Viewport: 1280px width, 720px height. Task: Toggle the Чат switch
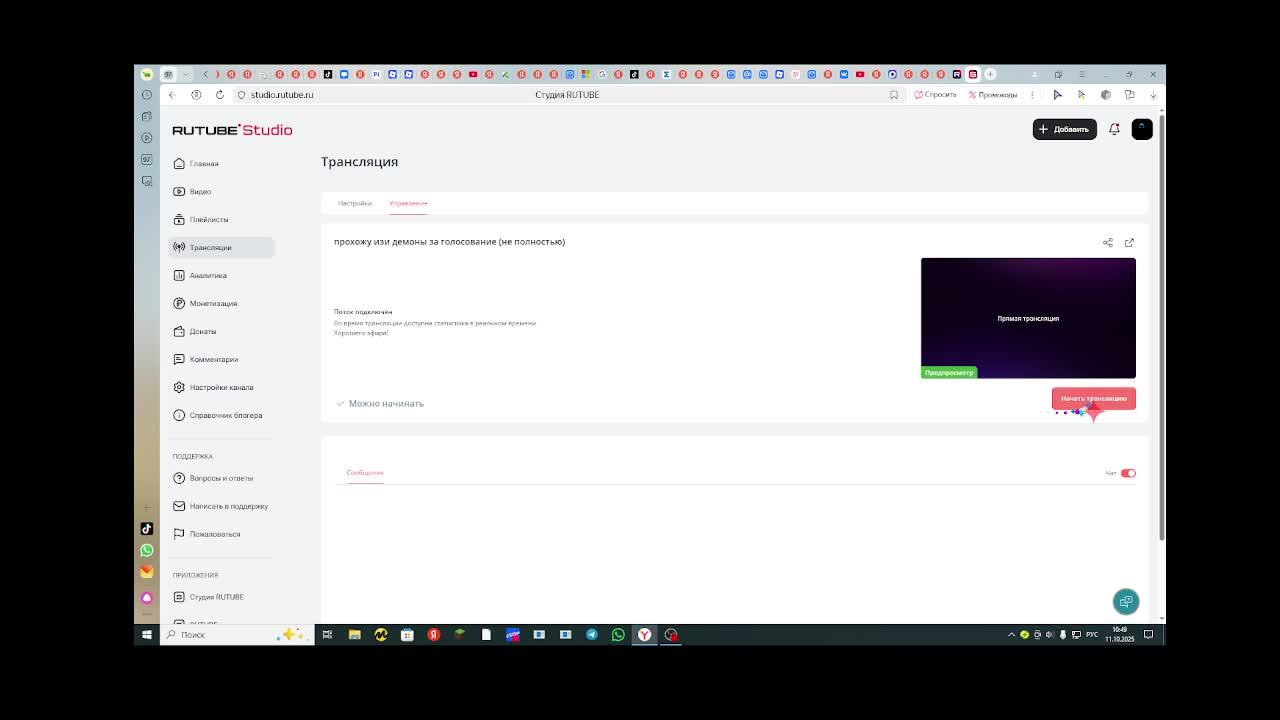(x=1128, y=473)
